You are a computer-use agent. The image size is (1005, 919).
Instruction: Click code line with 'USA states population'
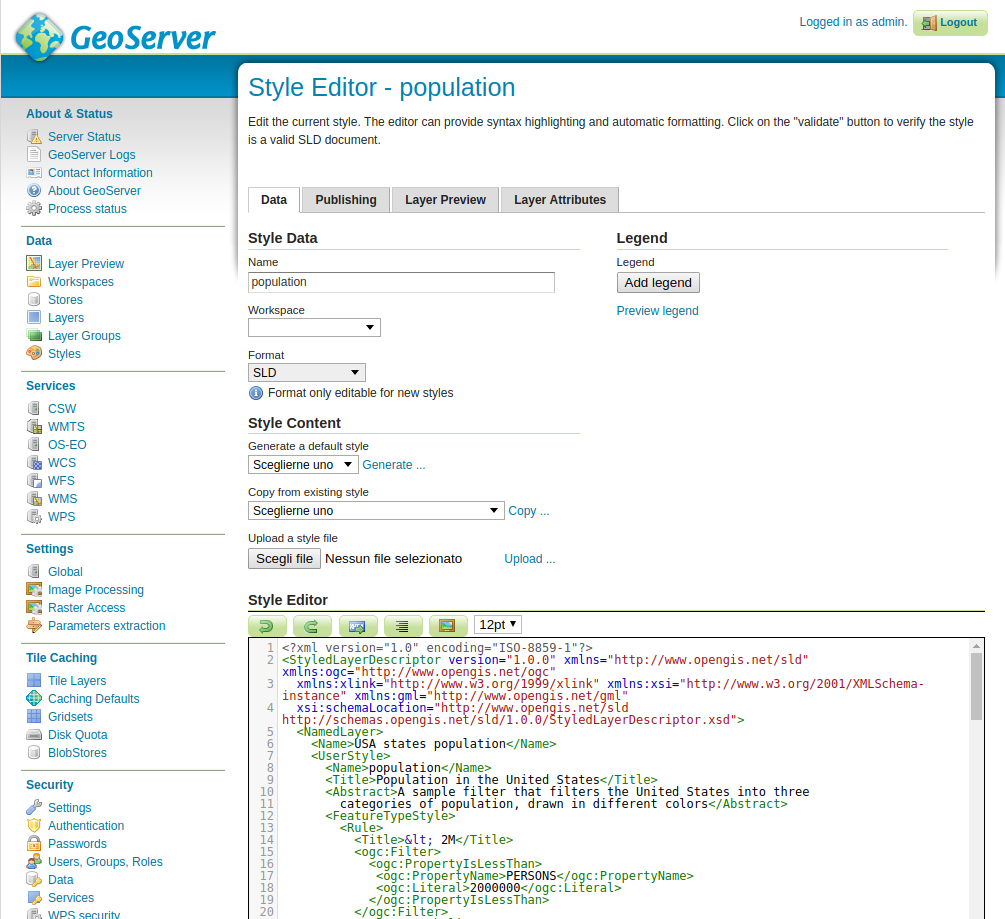click(433, 743)
